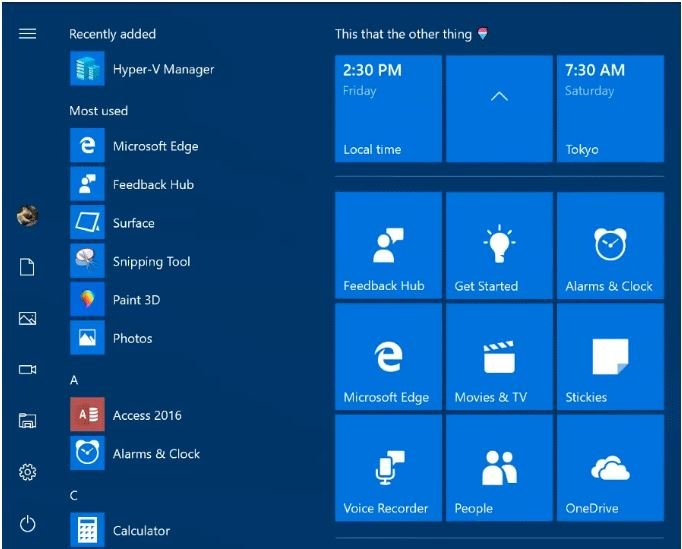682x549 pixels.
Task: Expand the hamburger menu
Action: pos(27,33)
